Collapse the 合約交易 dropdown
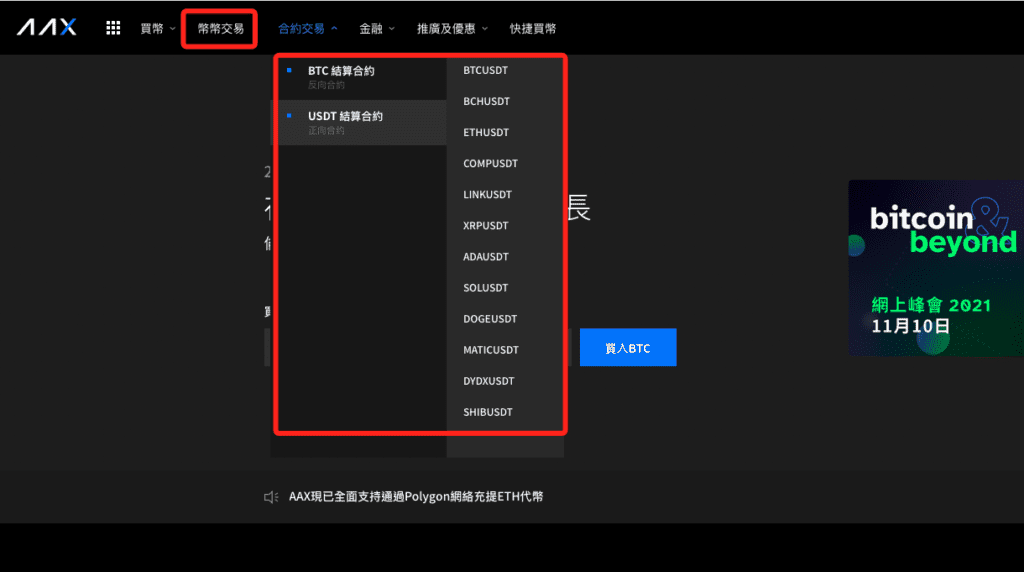The height and width of the screenshot is (572, 1024). pos(308,29)
